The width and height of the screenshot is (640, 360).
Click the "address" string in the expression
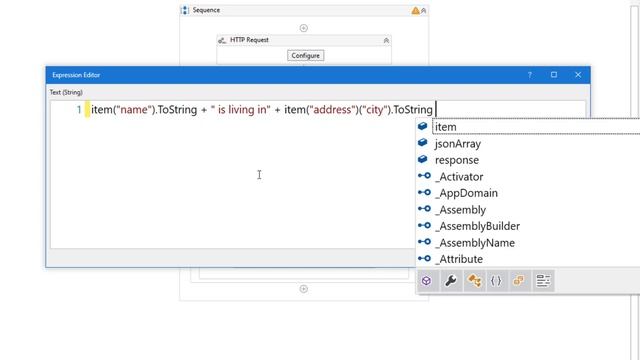[332, 110]
